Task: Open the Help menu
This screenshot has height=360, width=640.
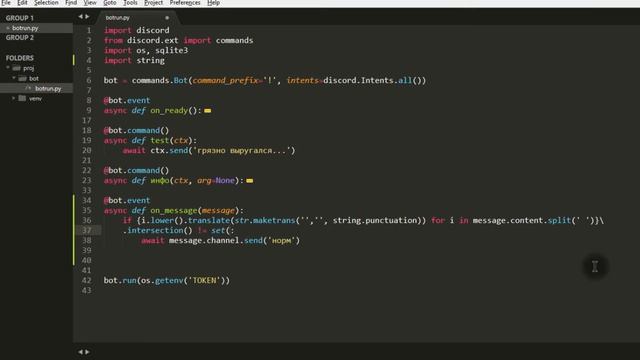Action: tap(213, 3)
